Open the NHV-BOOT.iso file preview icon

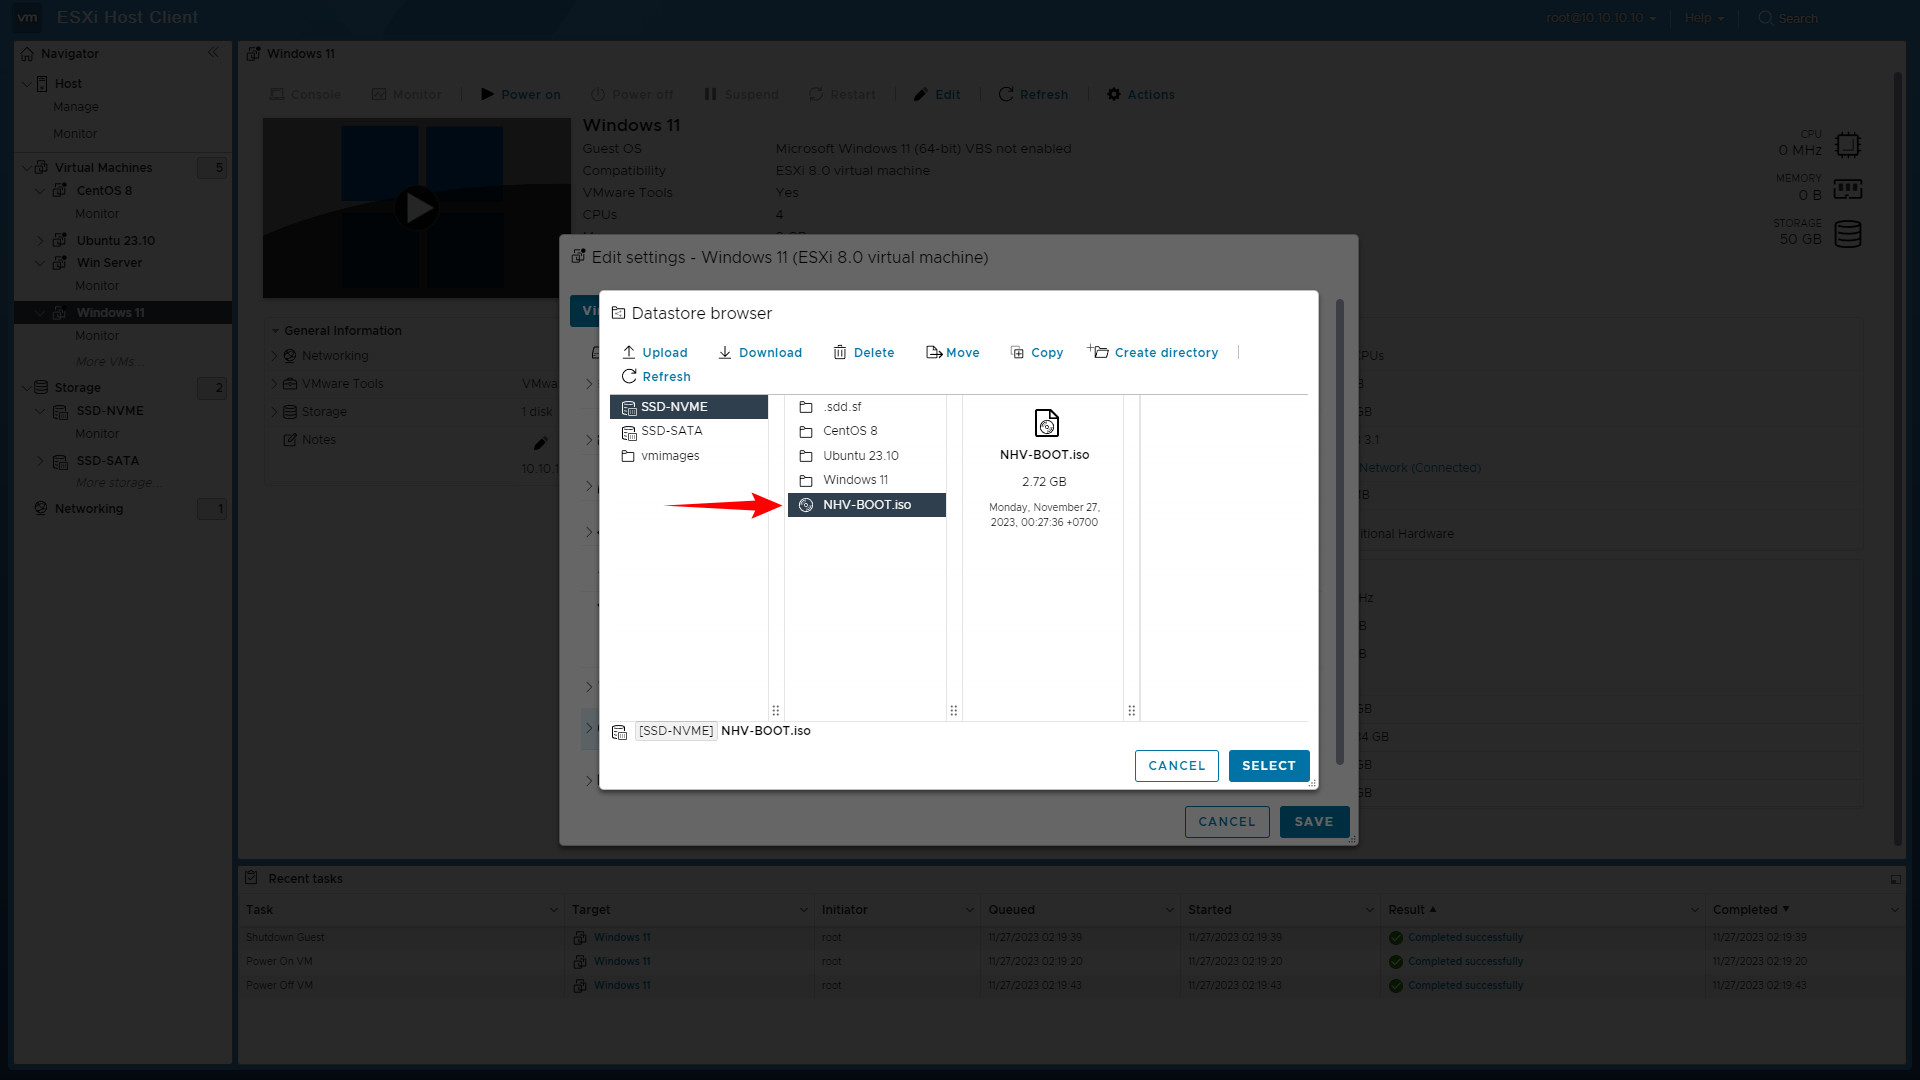pos(1046,423)
